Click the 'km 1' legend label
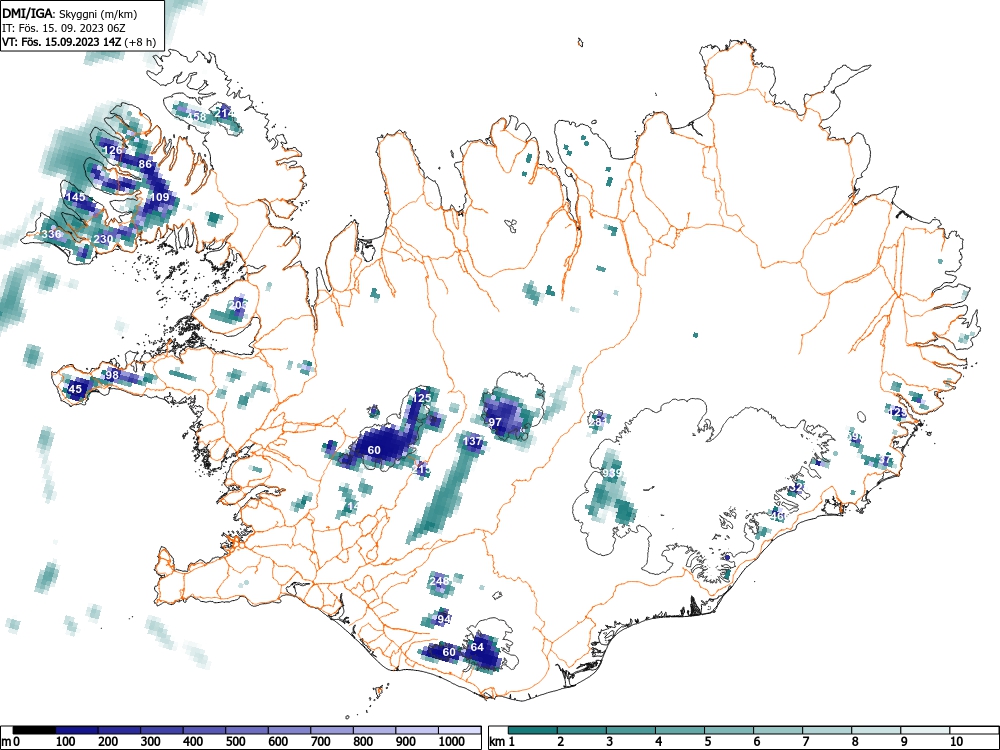Screen dimensions: 1000x750 tap(502, 742)
